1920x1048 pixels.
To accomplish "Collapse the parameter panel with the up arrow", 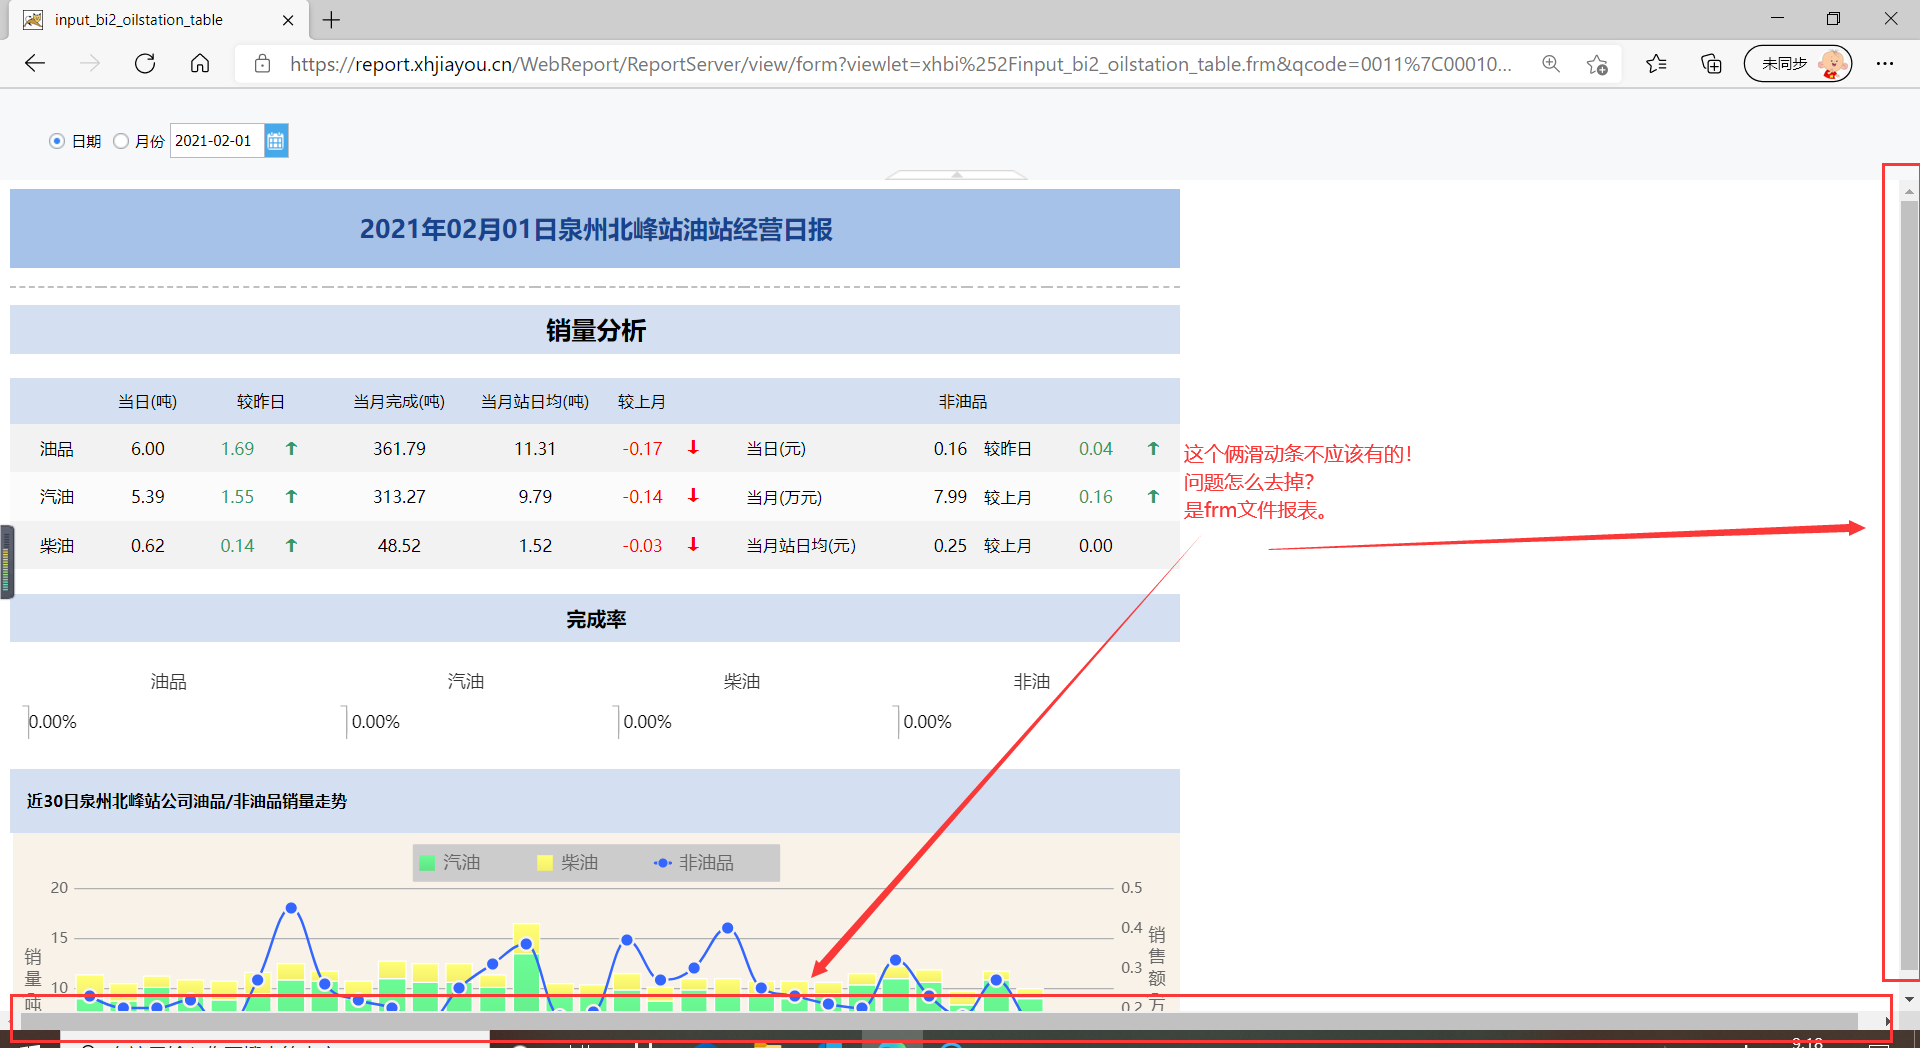I will (957, 174).
